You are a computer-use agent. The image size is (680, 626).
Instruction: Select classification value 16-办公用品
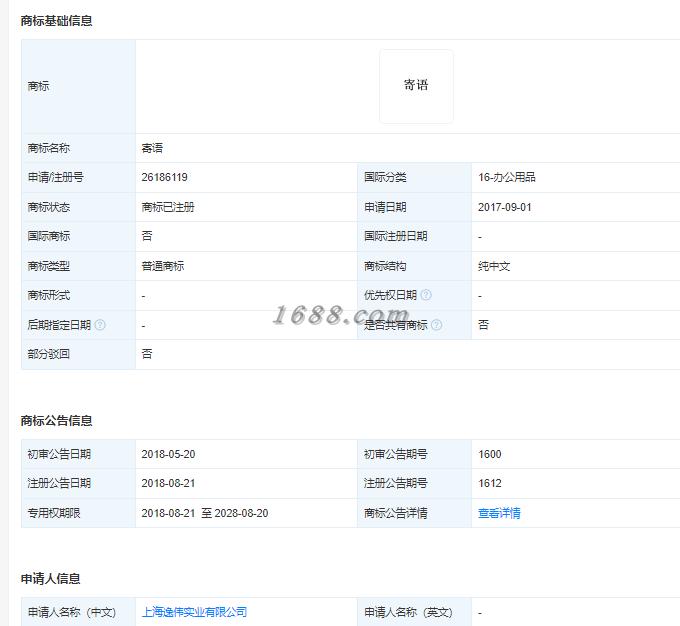[x=507, y=177]
